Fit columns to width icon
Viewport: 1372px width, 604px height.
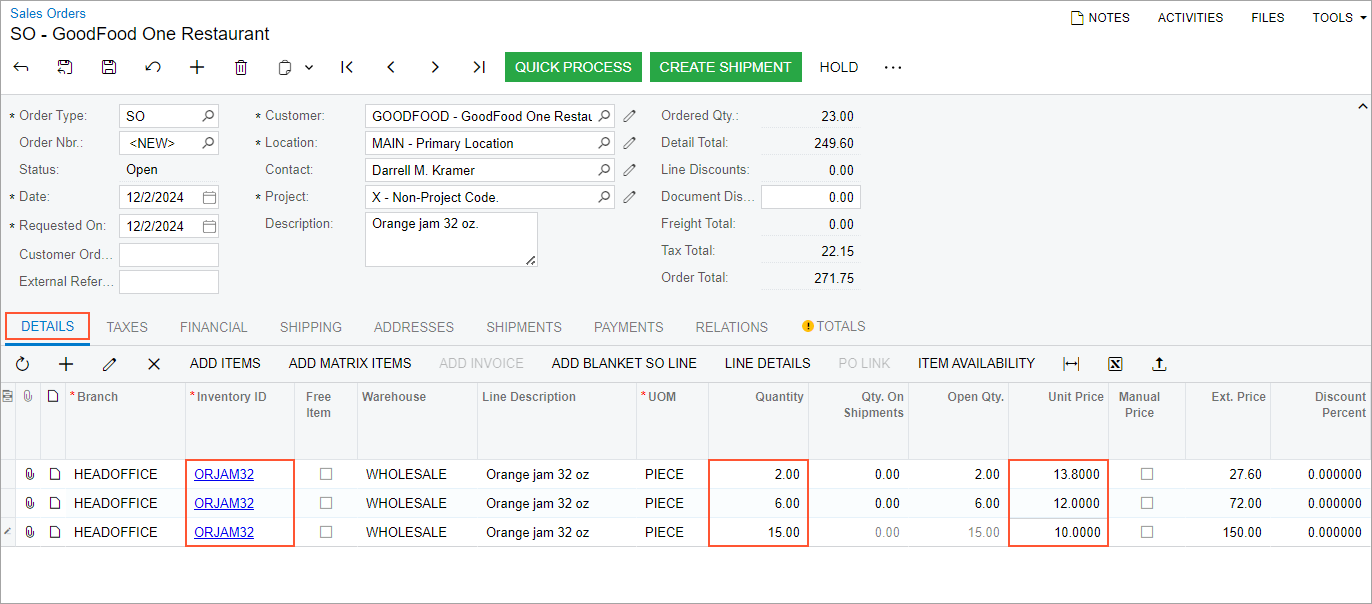1071,364
